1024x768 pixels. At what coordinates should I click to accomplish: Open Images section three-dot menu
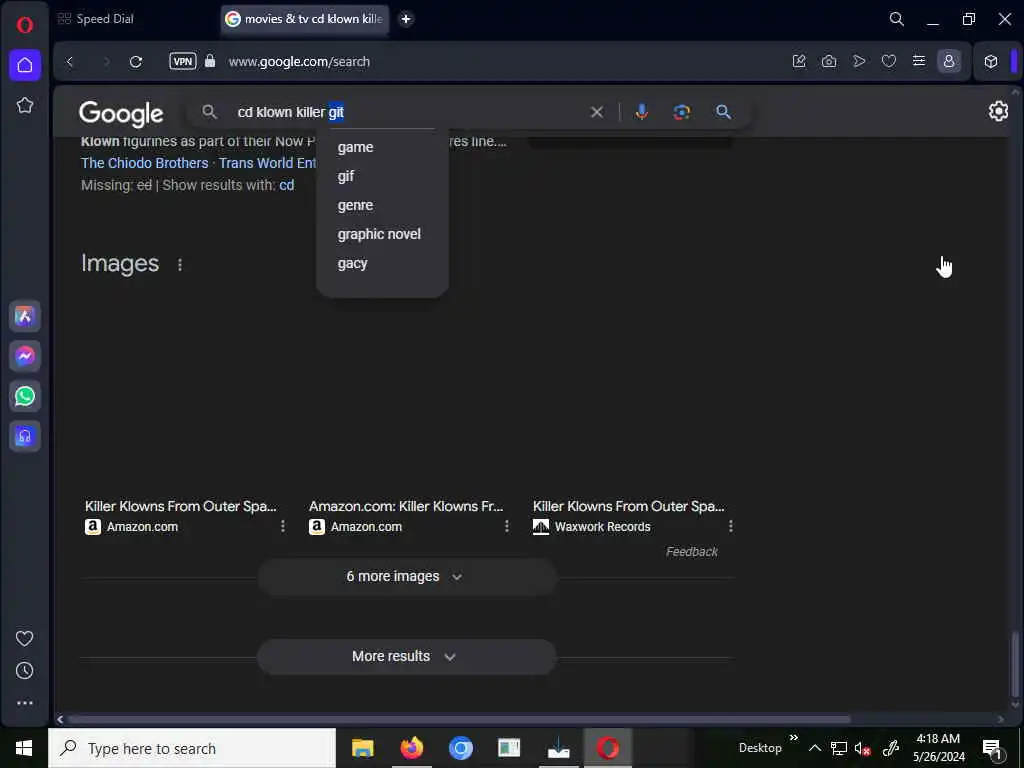click(x=180, y=264)
